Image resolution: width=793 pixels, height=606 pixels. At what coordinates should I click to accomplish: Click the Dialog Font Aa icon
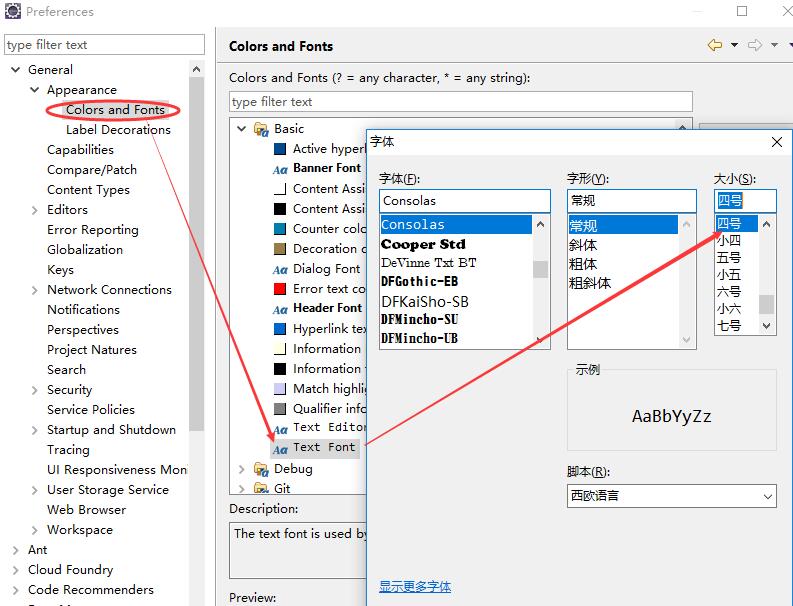(280, 270)
